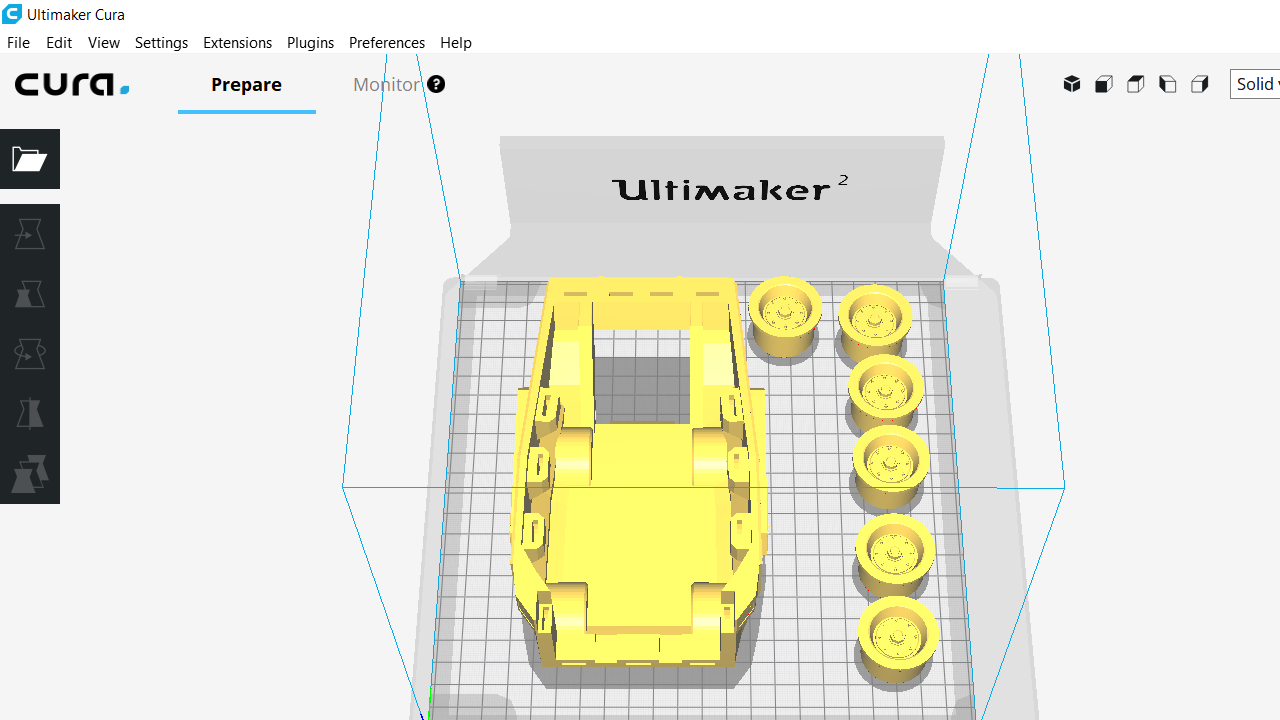1280x720 pixels.
Task: Open a file with the folder icon
Action: tap(30, 159)
